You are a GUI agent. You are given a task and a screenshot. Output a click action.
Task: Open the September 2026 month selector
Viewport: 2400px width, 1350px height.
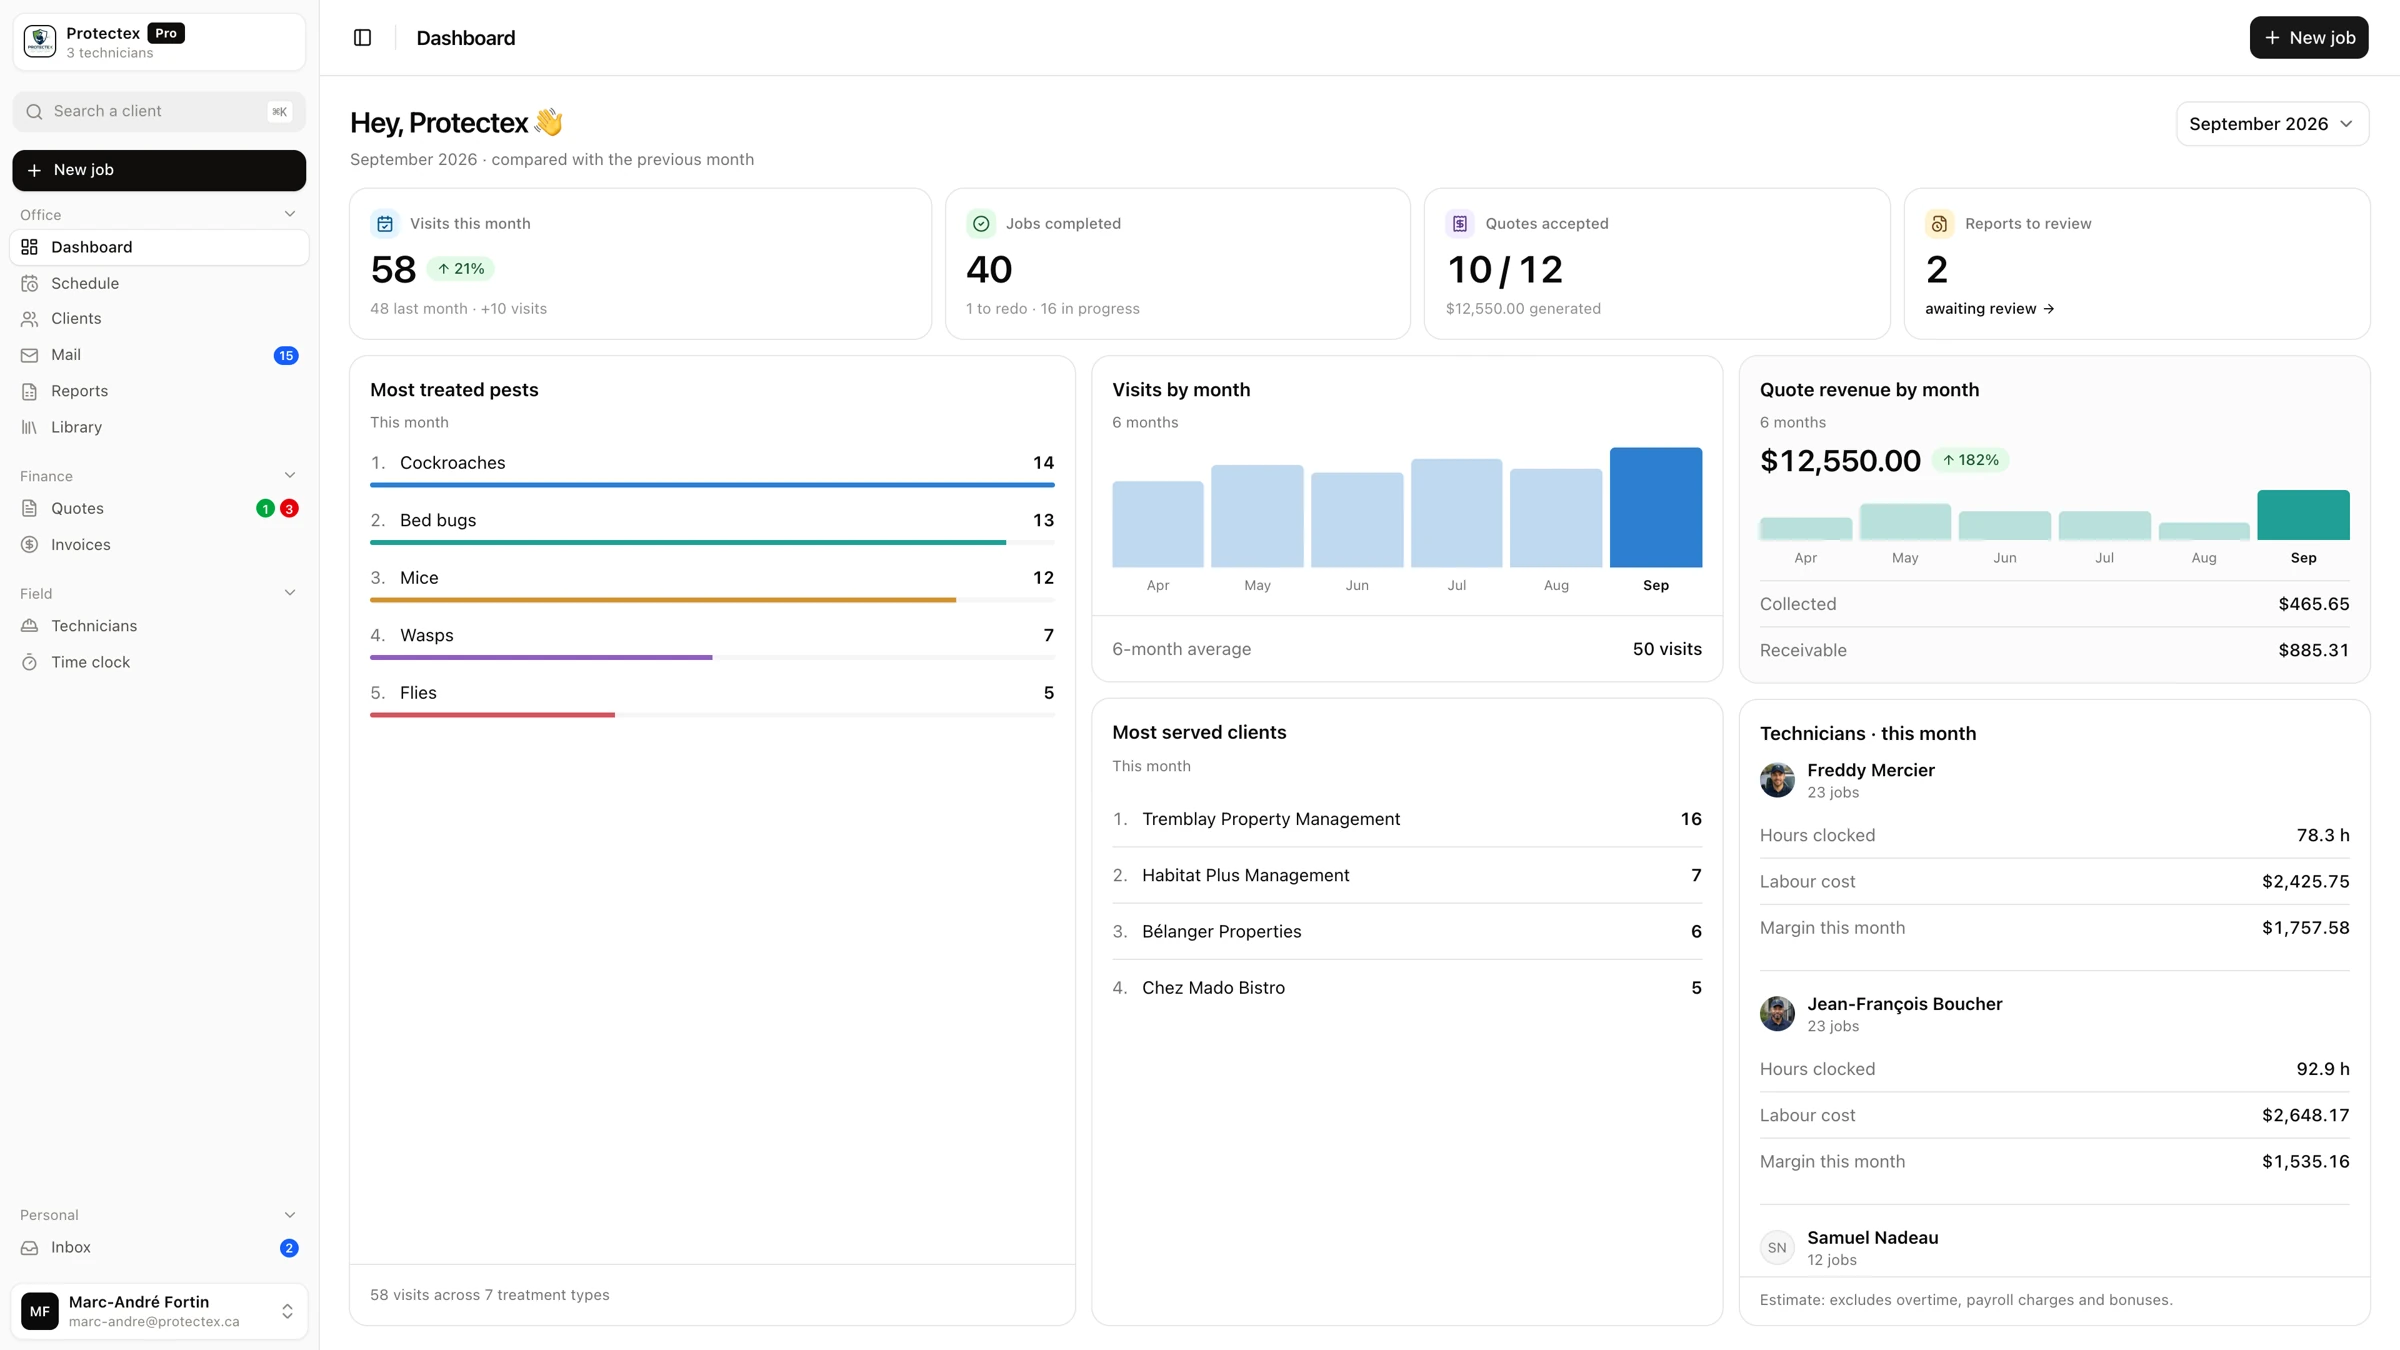point(2272,124)
